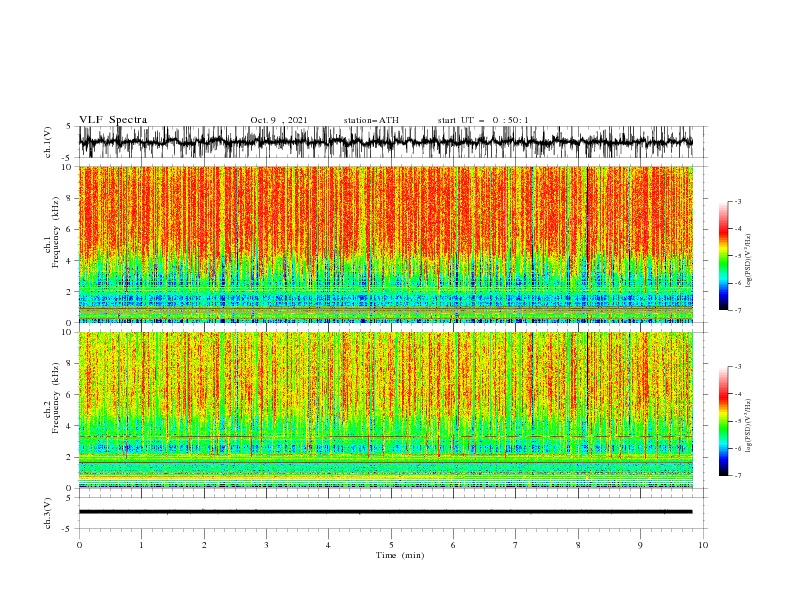
Task: Click the time axis end tick label "10"
Action: [703, 545]
